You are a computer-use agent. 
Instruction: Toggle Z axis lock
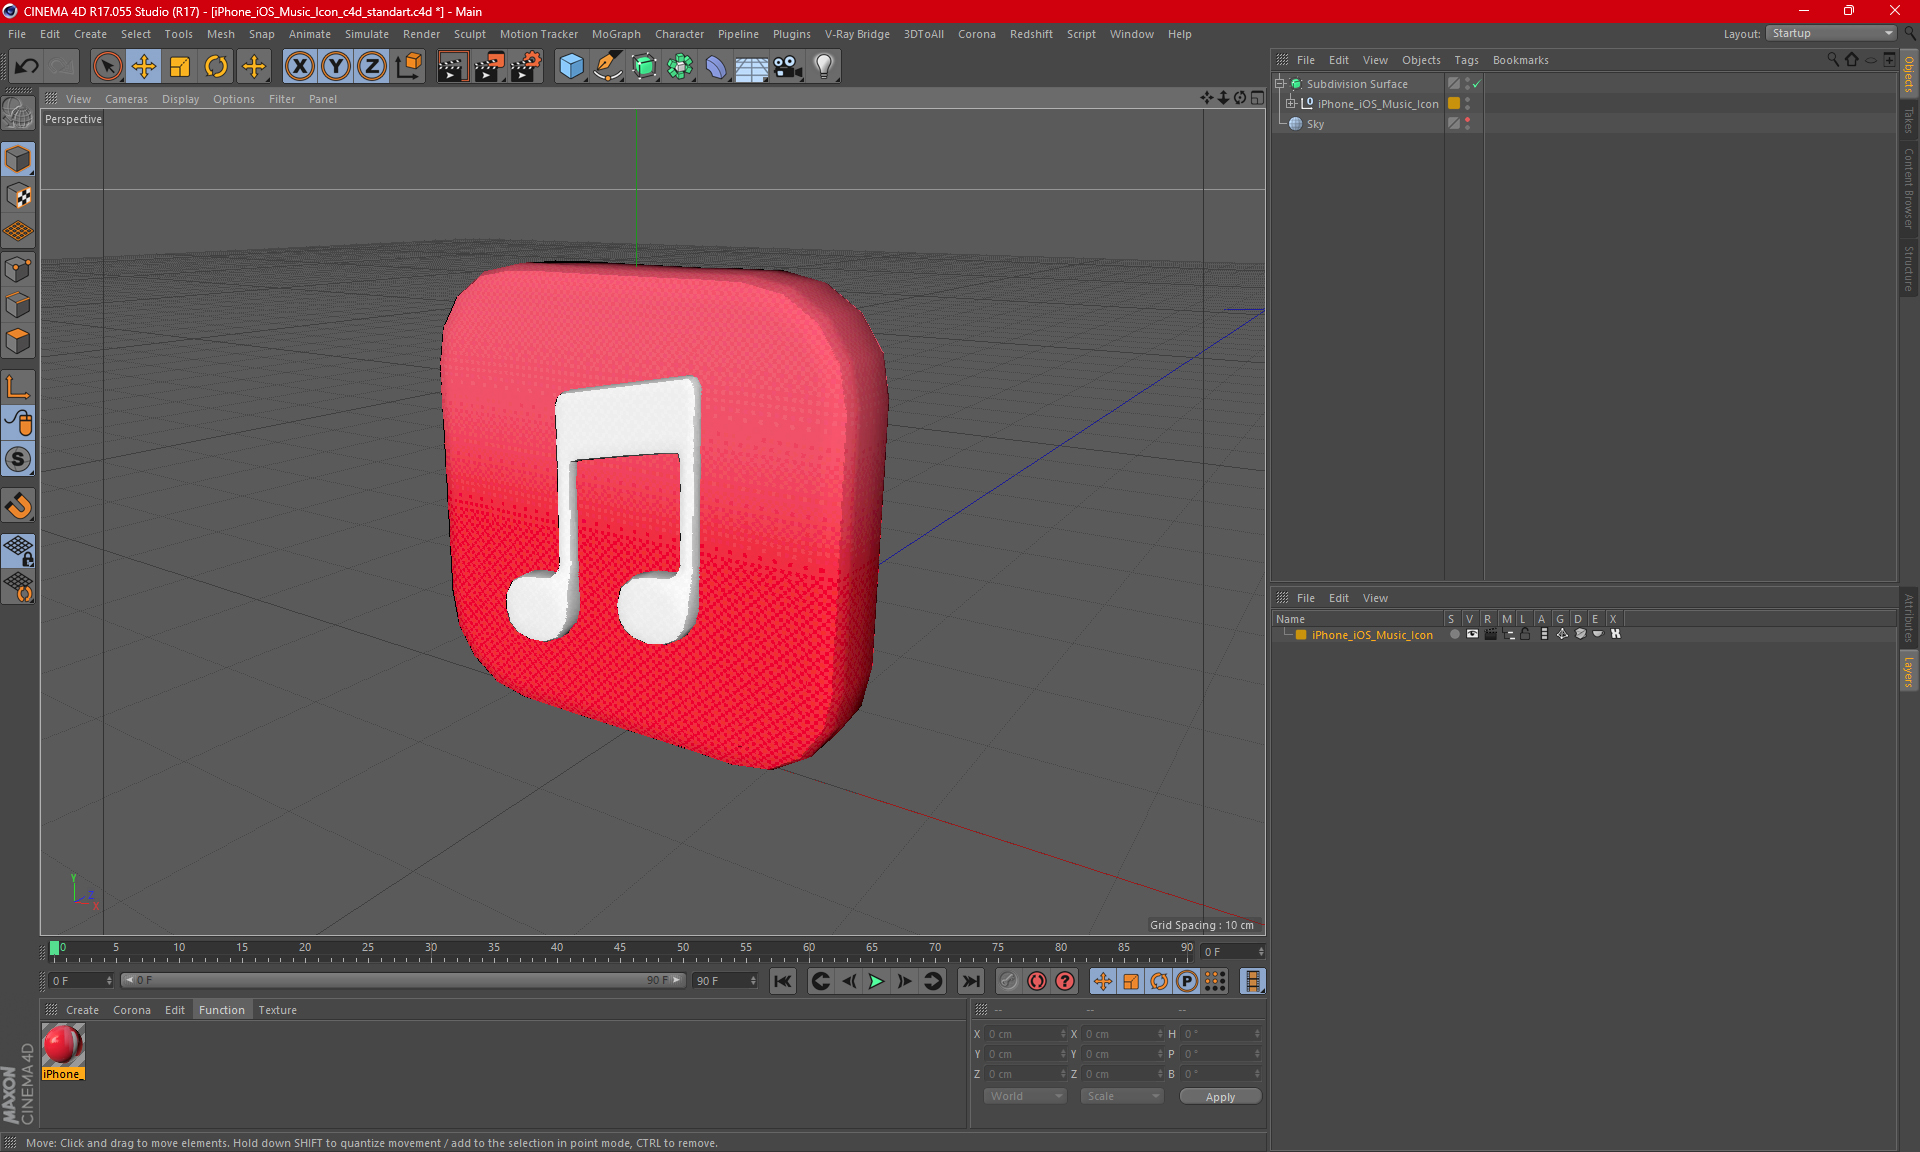[372, 67]
